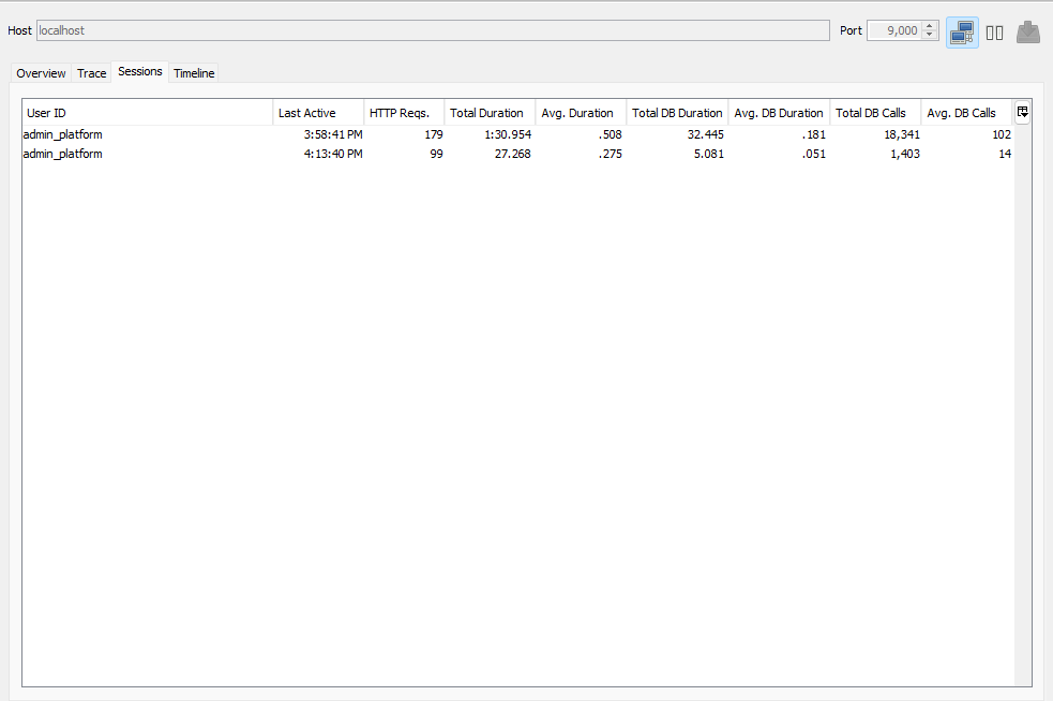Sort sessions by HTTP Reqs. column
Viewport: 1053px width, 701px height.
point(404,113)
